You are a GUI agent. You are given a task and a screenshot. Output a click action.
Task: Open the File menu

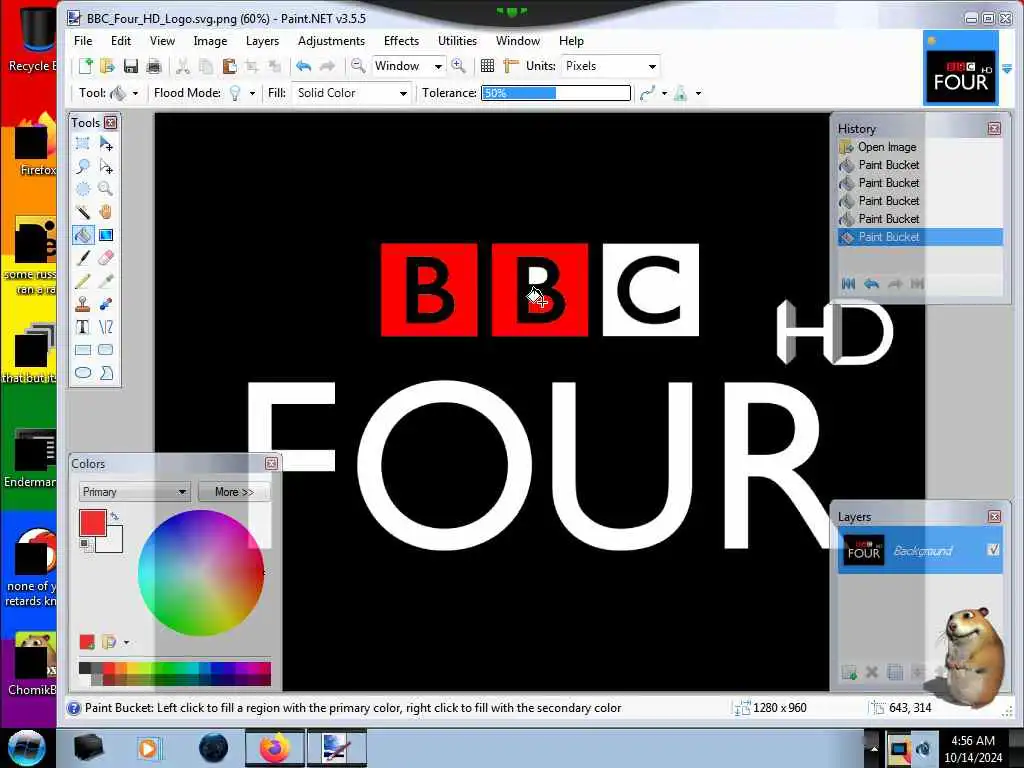pos(83,40)
